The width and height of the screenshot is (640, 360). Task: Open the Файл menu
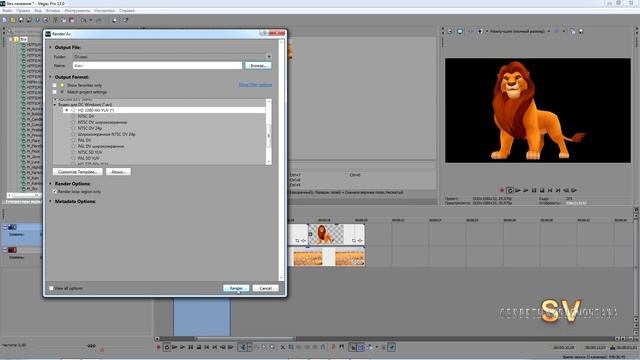point(7,11)
